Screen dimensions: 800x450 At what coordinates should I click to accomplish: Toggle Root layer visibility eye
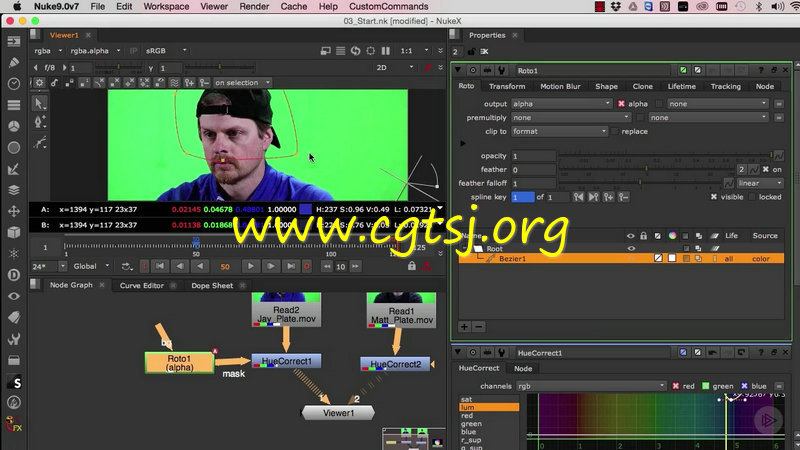click(631, 248)
